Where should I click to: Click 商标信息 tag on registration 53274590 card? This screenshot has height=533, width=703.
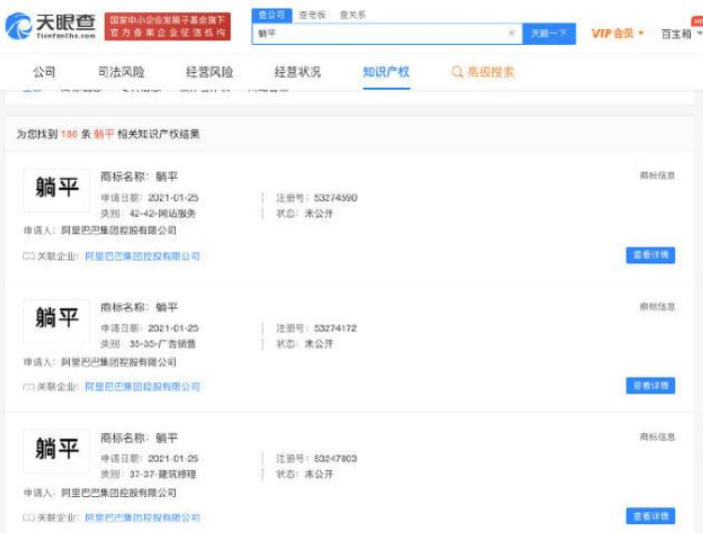coord(657,176)
